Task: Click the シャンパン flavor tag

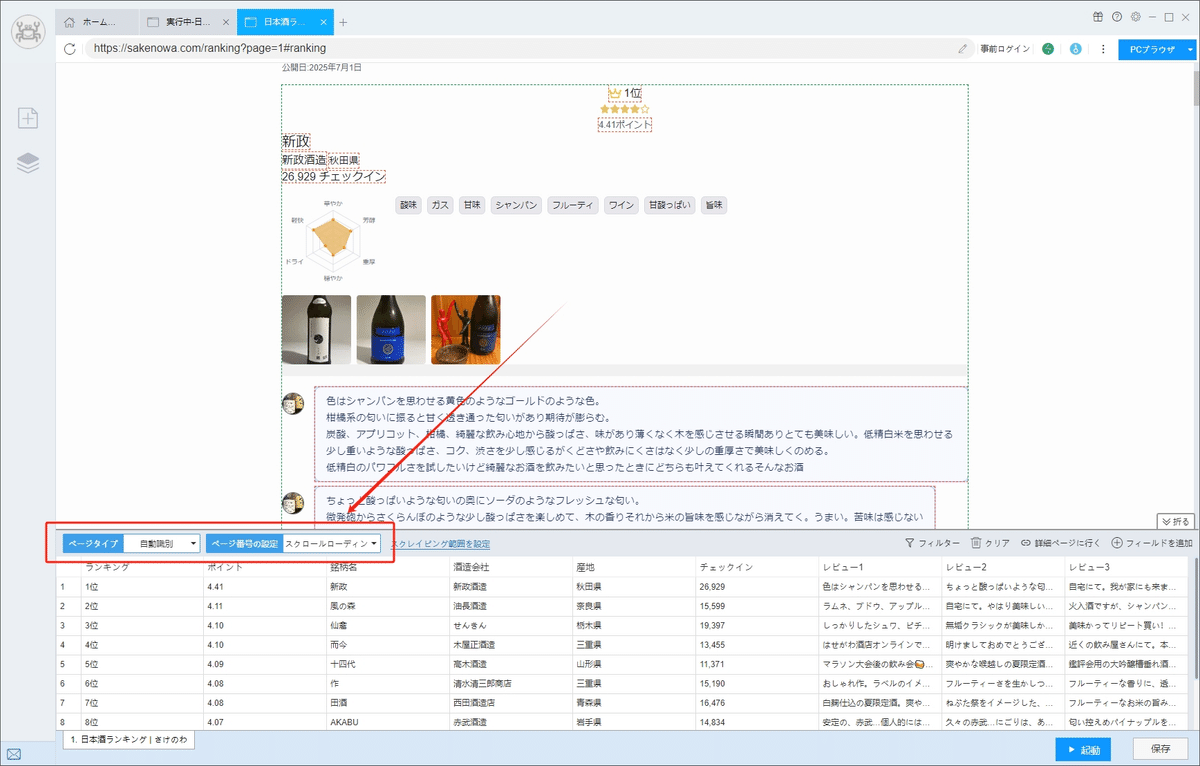Action: (517, 205)
